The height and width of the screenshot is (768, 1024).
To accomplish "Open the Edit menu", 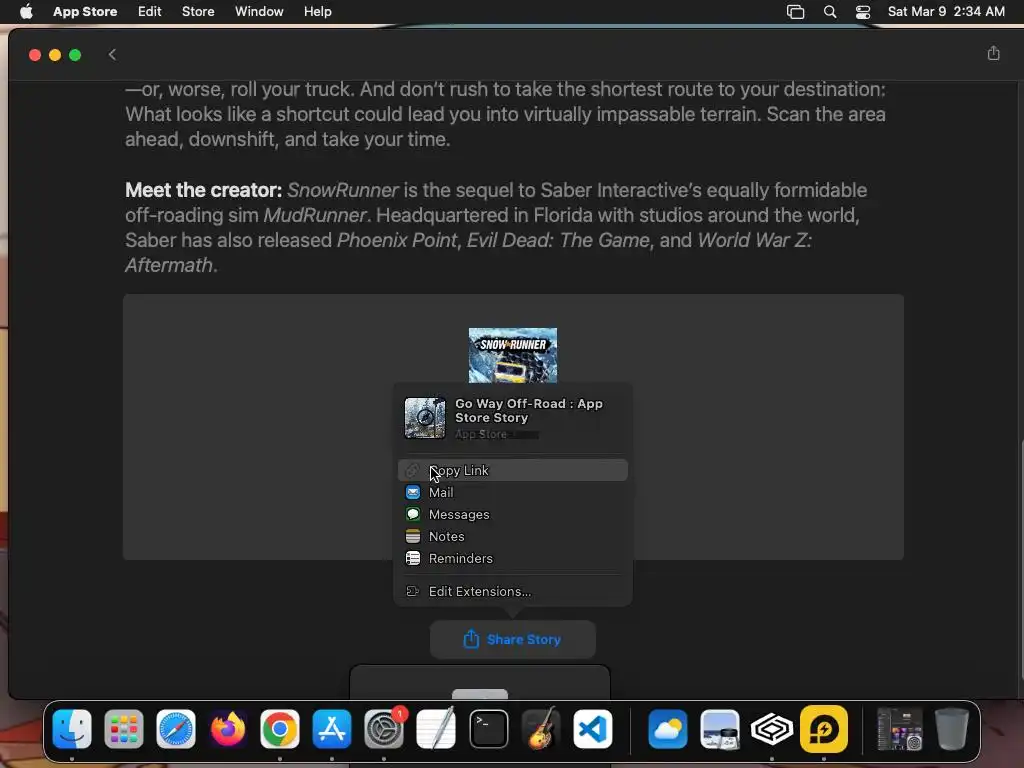I will tap(150, 12).
